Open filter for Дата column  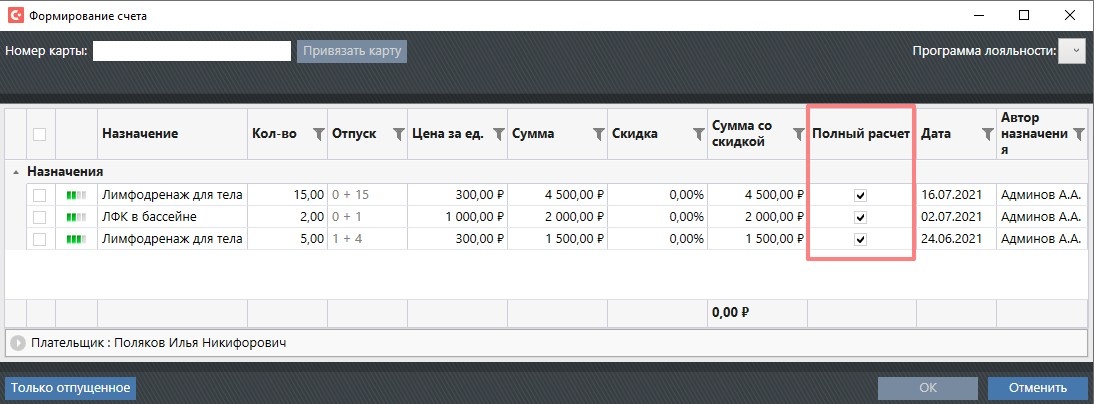(987, 134)
